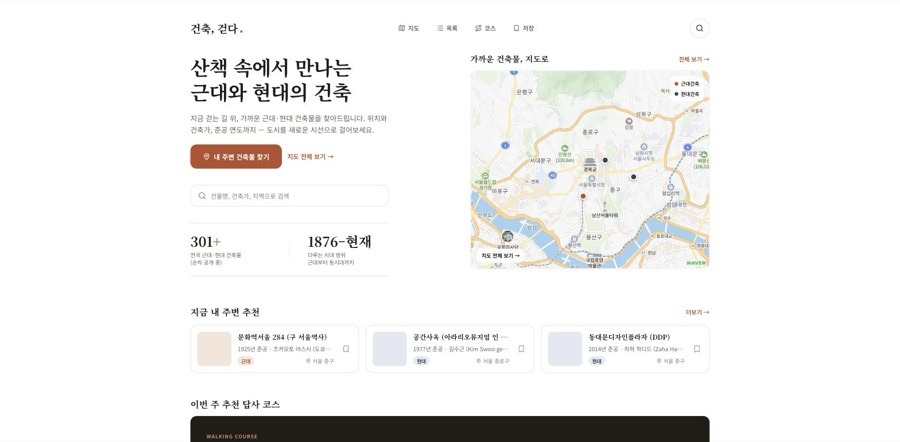Open the 공간사옥 card thumbnail

tap(390, 349)
